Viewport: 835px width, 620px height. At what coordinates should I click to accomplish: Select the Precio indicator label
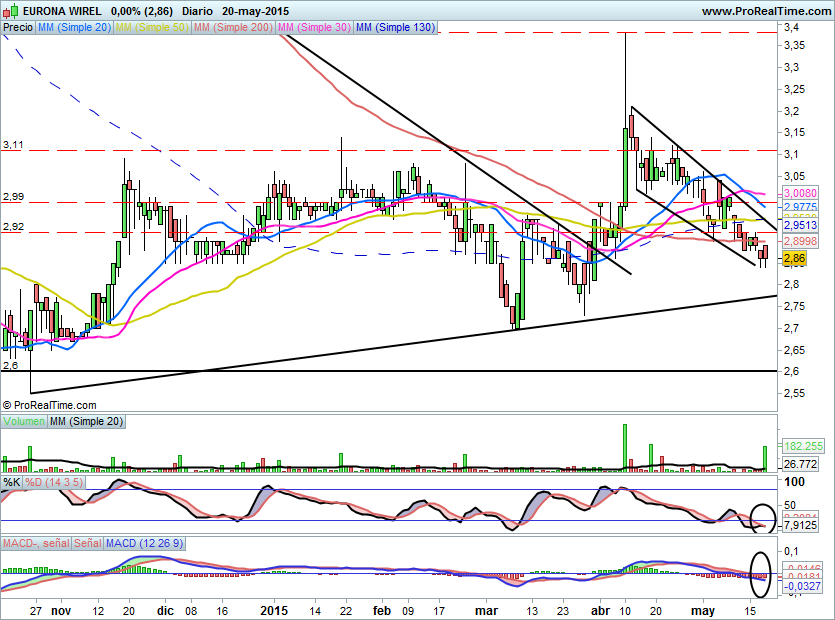[18, 27]
